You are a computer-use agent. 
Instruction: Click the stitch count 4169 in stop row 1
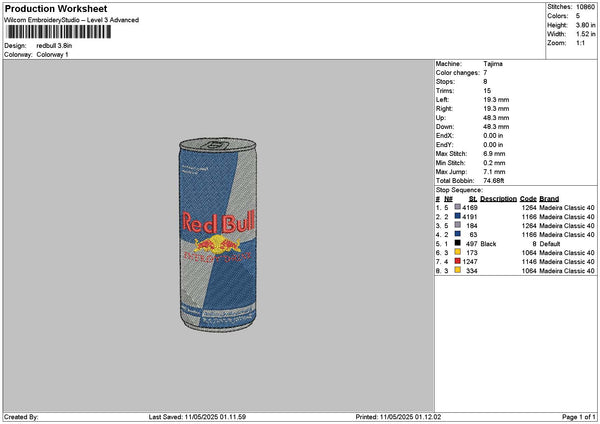click(x=470, y=208)
